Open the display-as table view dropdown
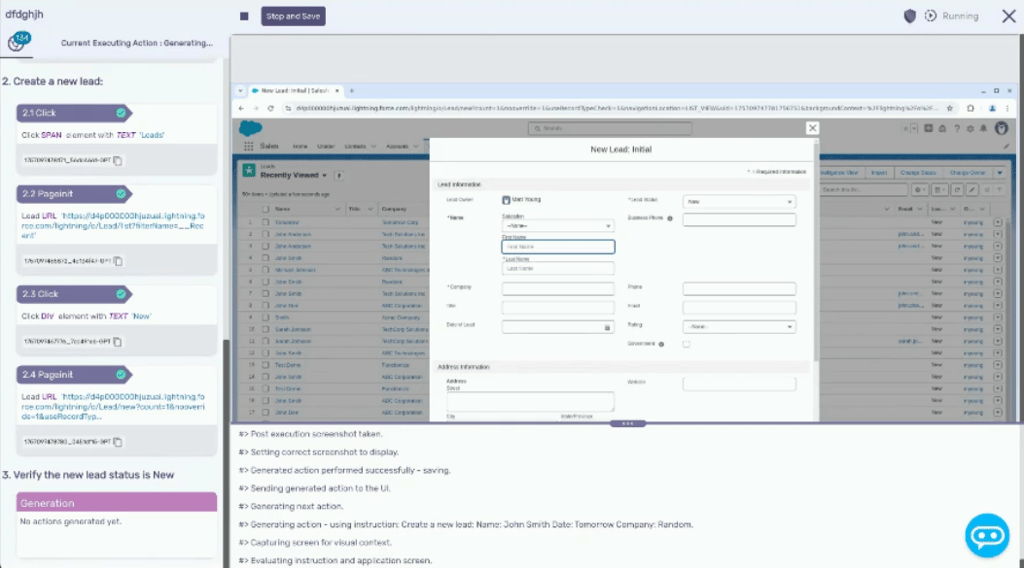The height and width of the screenshot is (568, 1024). coord(939,190)
